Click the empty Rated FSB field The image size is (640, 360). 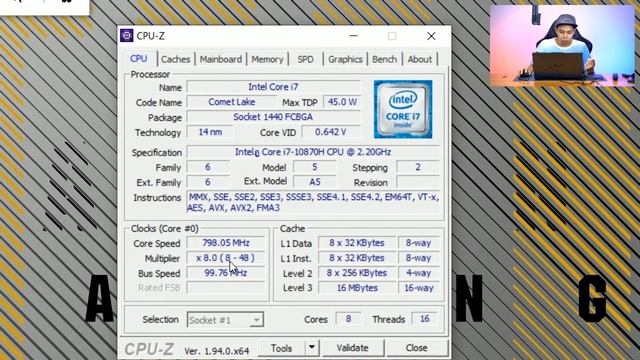[x=226, y=288]
